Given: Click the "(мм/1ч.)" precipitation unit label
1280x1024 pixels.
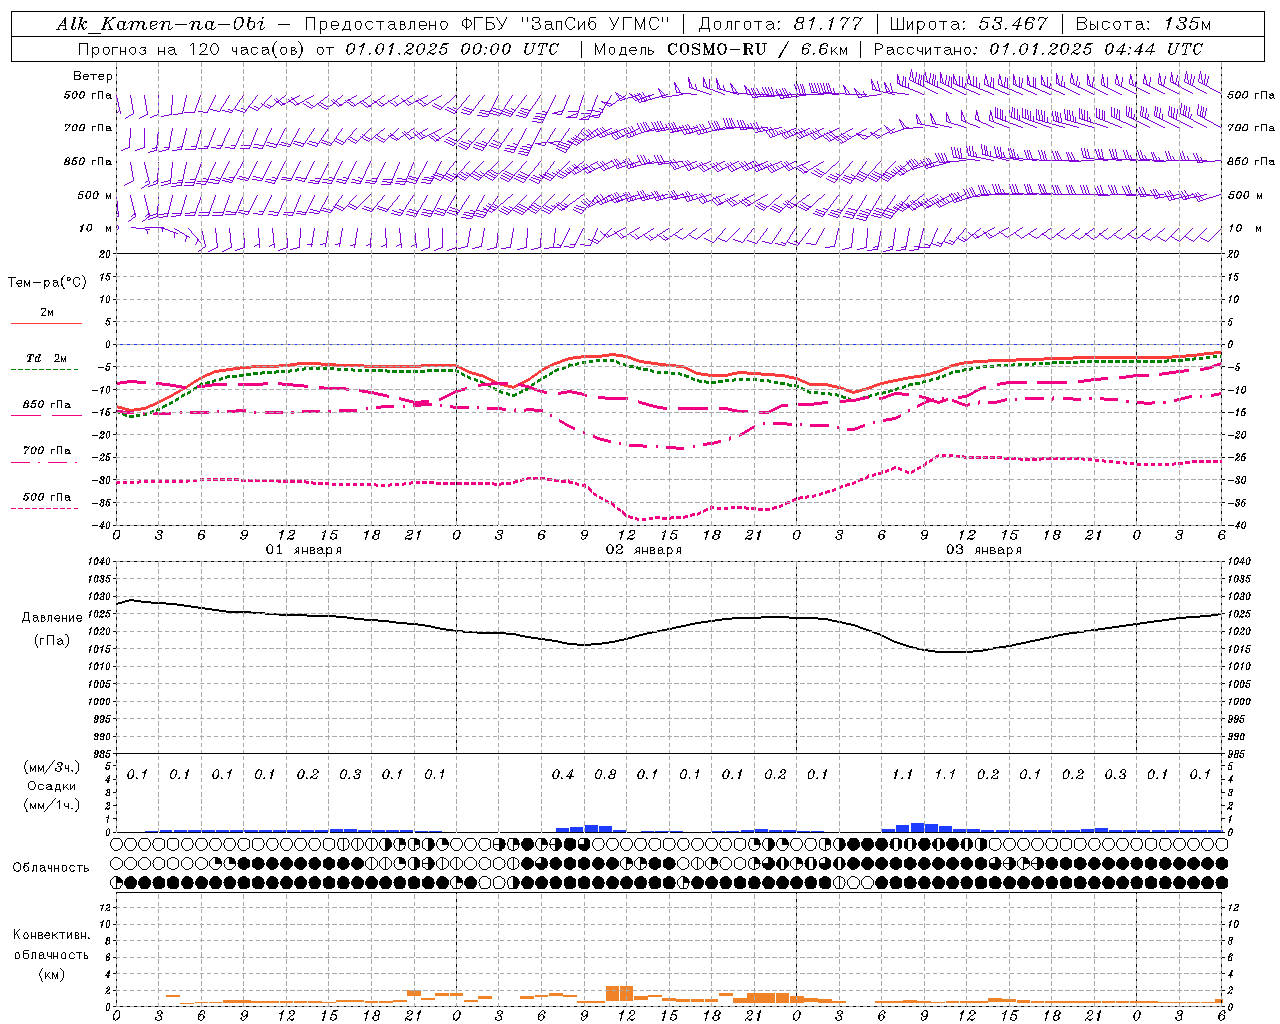Looking at the screenshot, I should (x=52, y=805).
